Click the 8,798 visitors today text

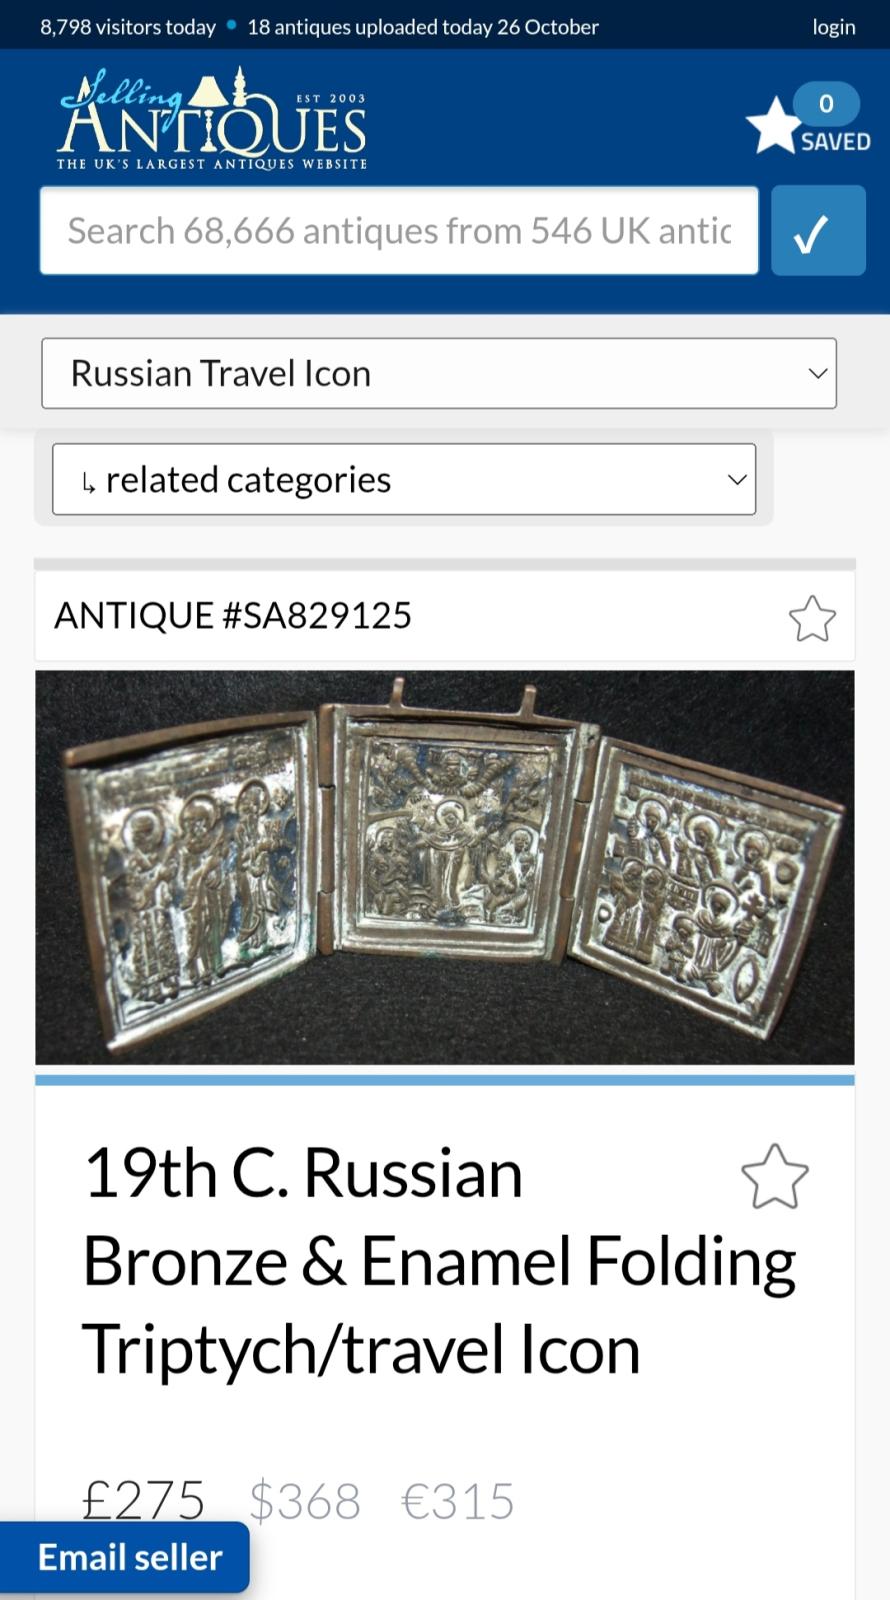pos(128,27)
